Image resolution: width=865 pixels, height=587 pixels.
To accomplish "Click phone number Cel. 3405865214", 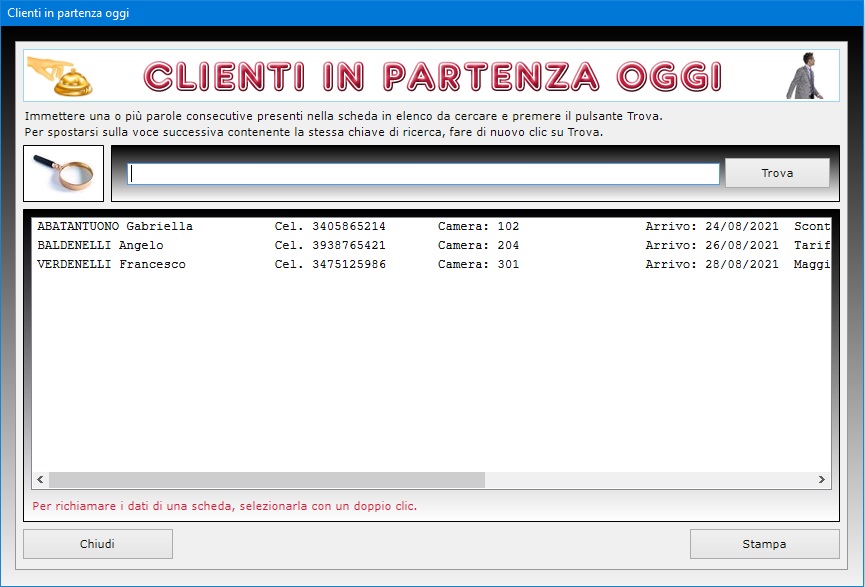I will coord(330,226).
